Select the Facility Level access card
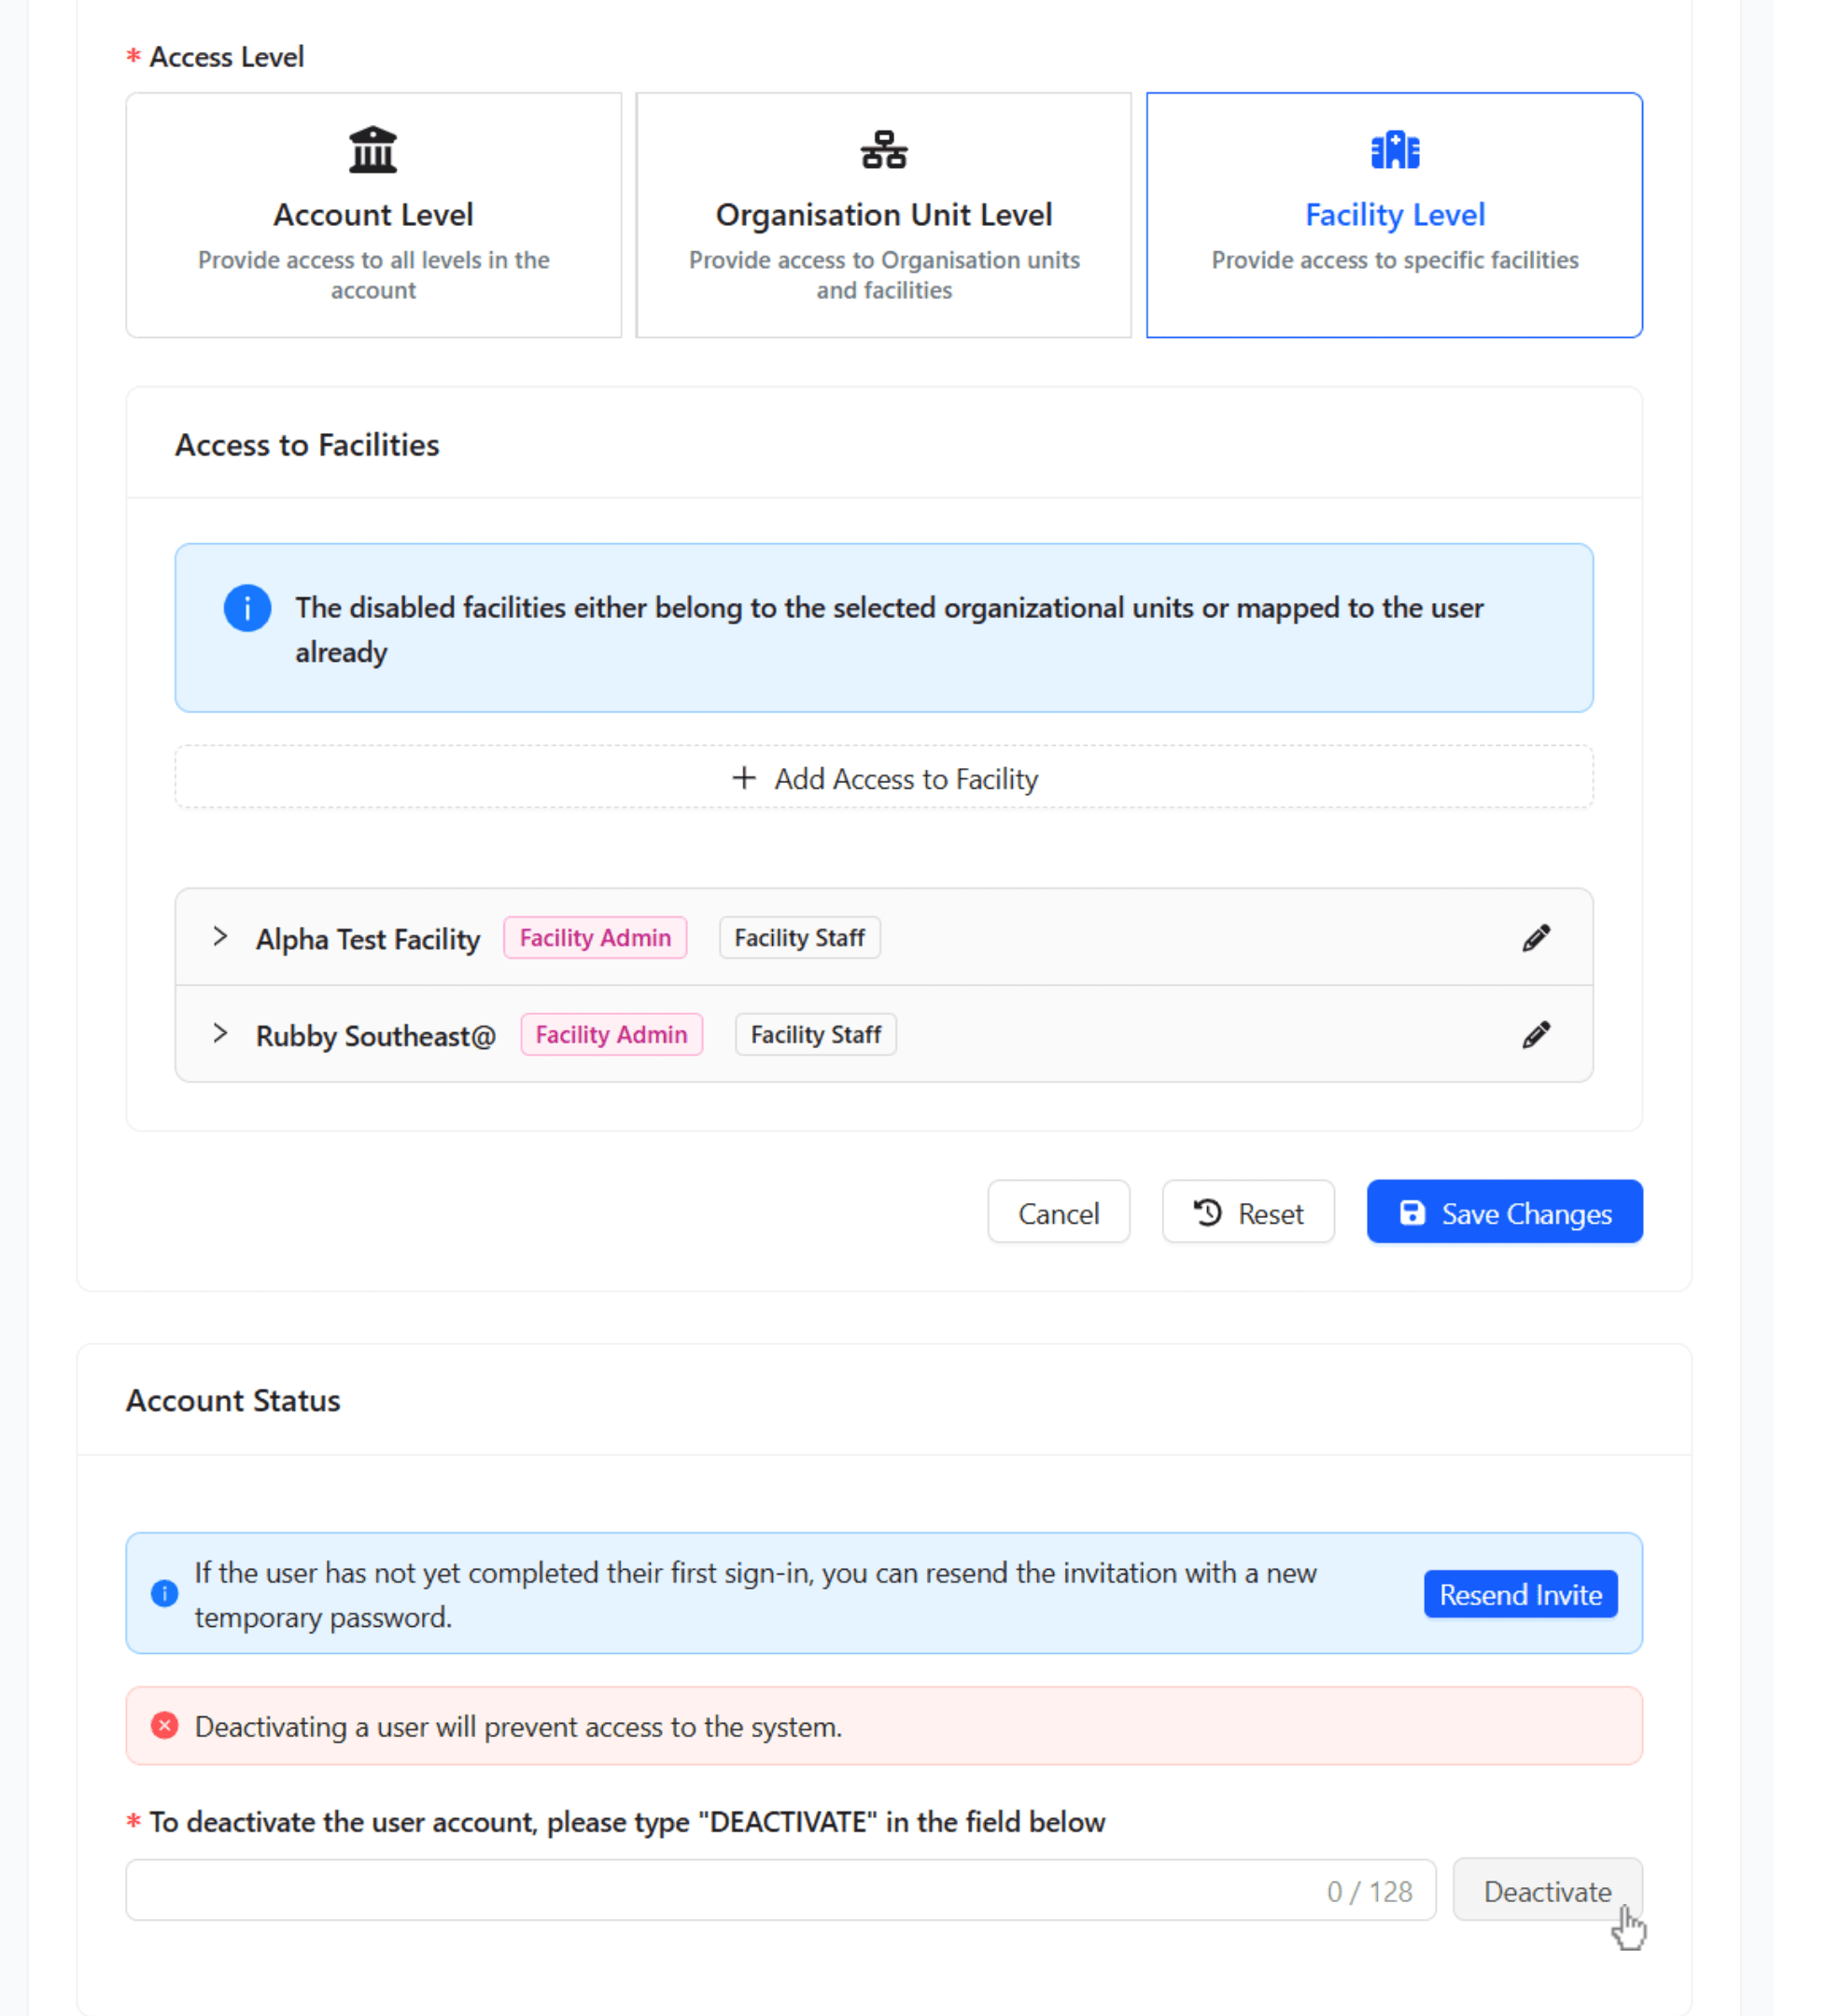1827x2016 pixels. [x=1393, y=215]
